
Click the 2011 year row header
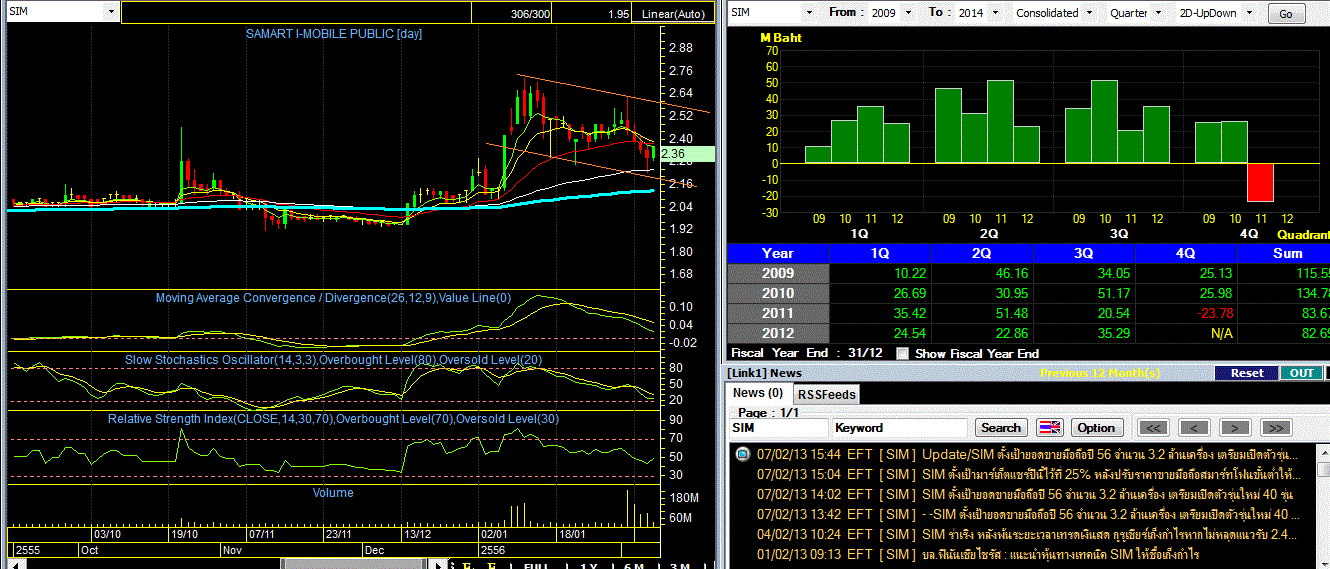(778, 313)
